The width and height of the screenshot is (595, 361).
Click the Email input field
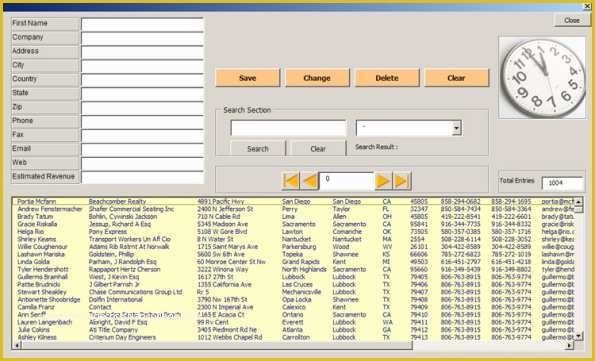point(142,150)
